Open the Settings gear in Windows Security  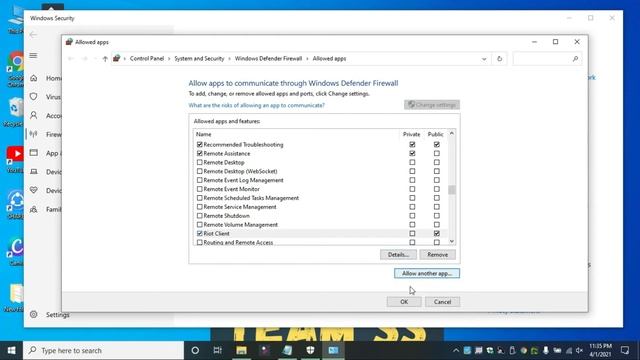pos(33,314)
